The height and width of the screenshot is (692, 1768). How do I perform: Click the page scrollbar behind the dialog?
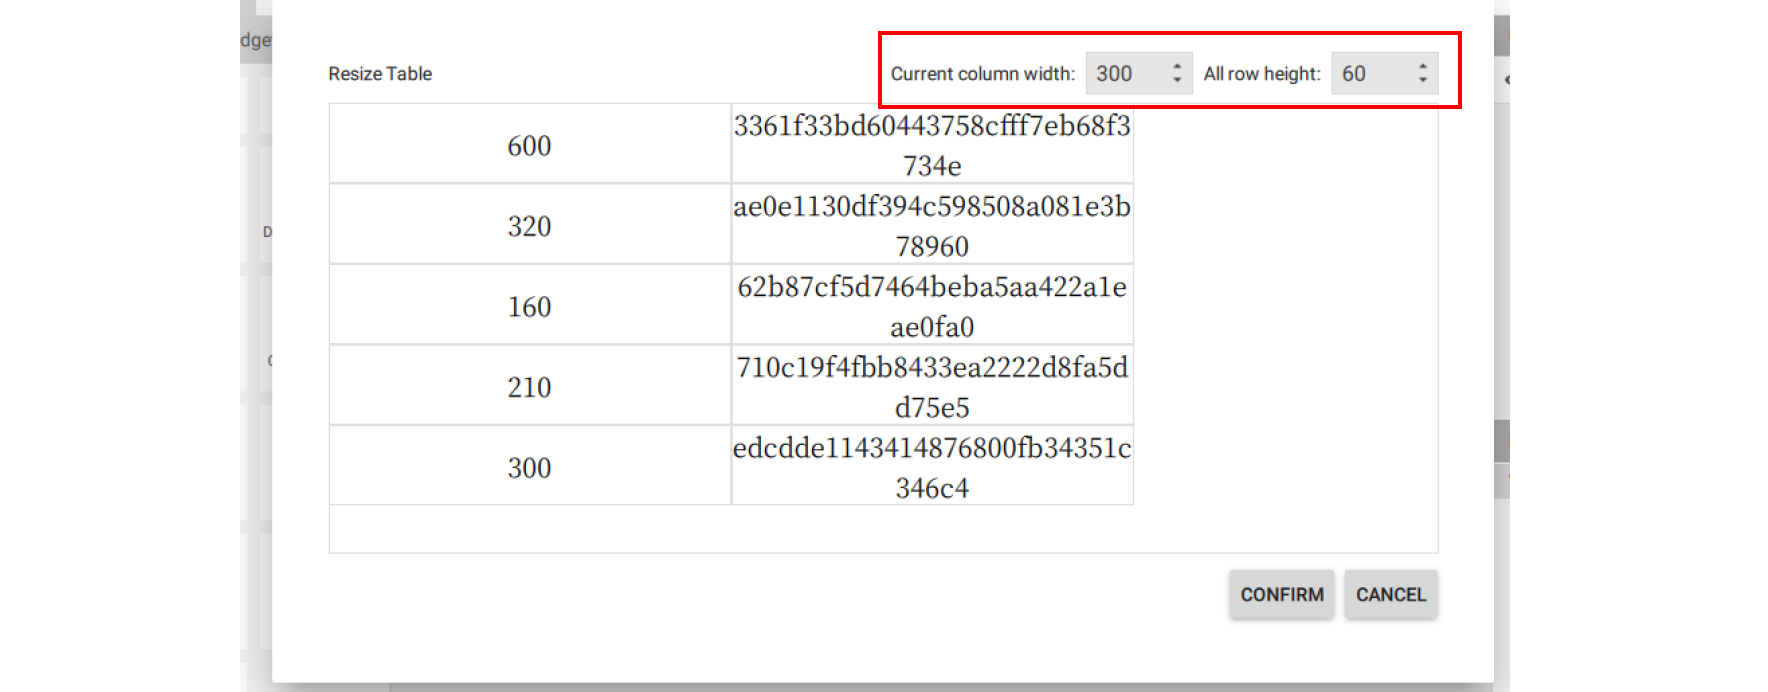(x=1501, y=440)
